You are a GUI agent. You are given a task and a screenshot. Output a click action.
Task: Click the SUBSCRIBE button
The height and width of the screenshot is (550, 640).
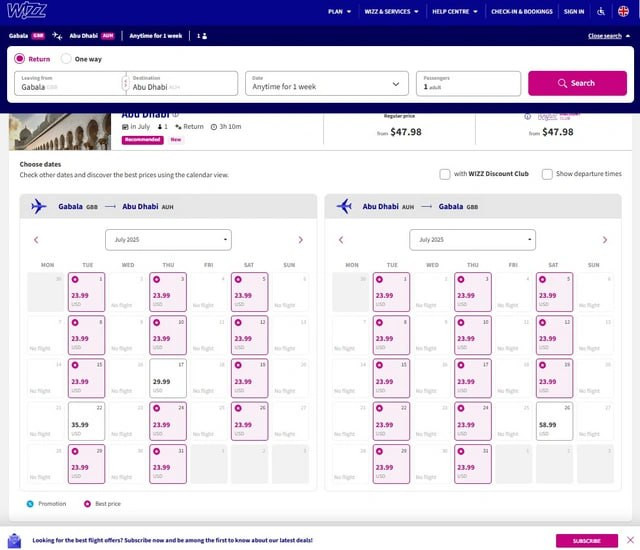click(587, 541)
